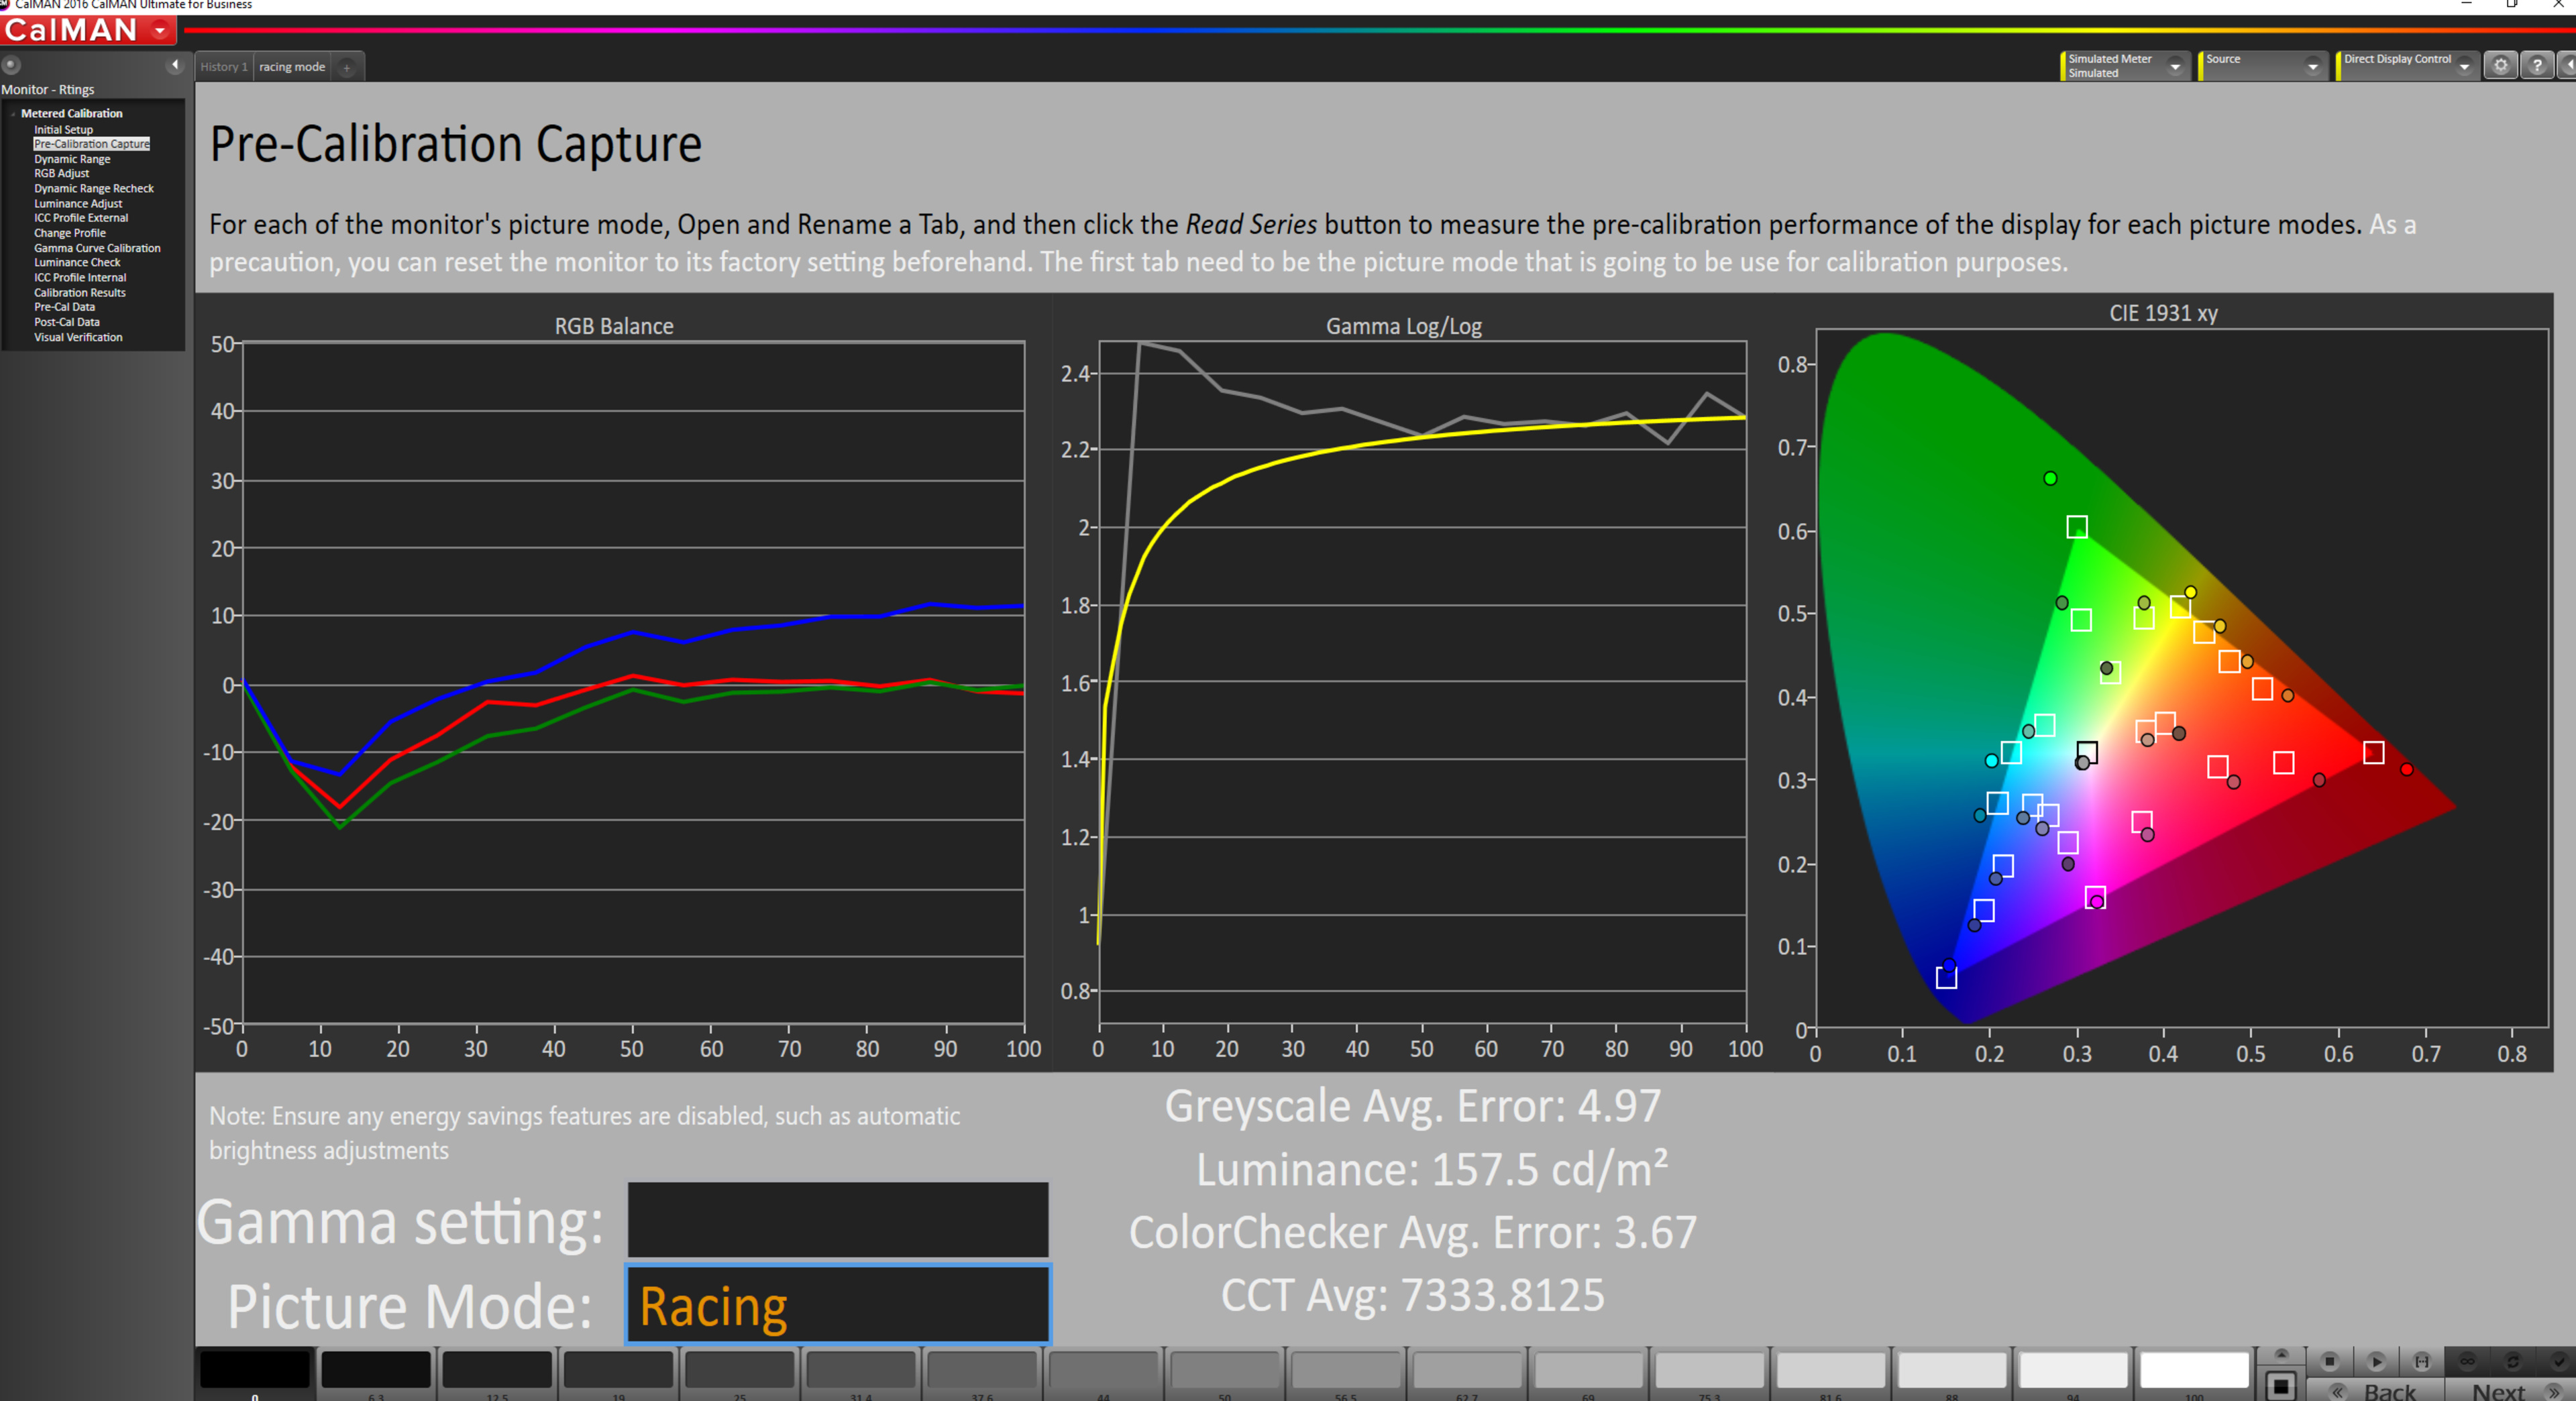Collapse the left workflow sidebar arrow
The image size is (2576, 1401).
[175, 65]
